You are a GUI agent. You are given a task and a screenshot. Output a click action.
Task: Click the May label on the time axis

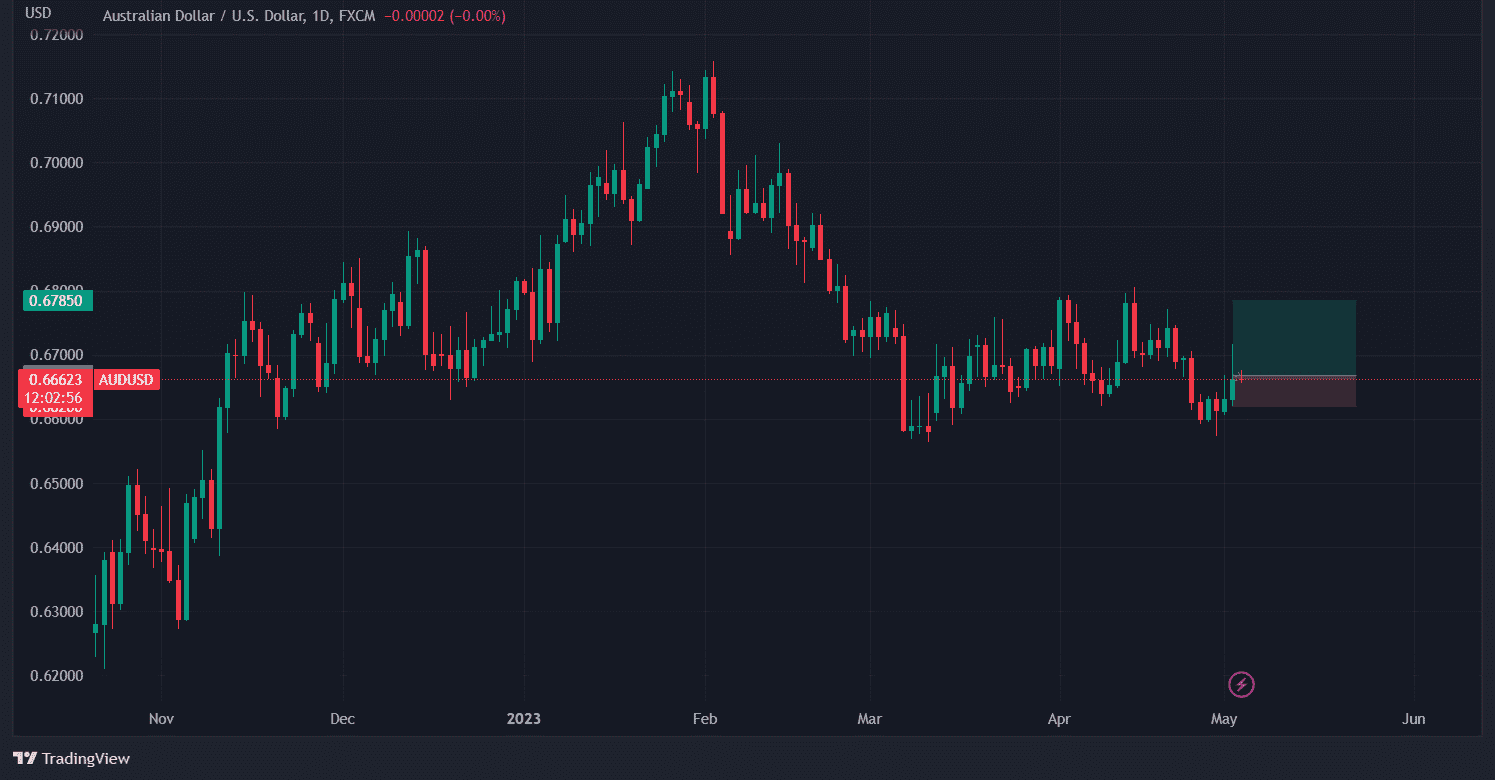click(x=1224, y=719)
